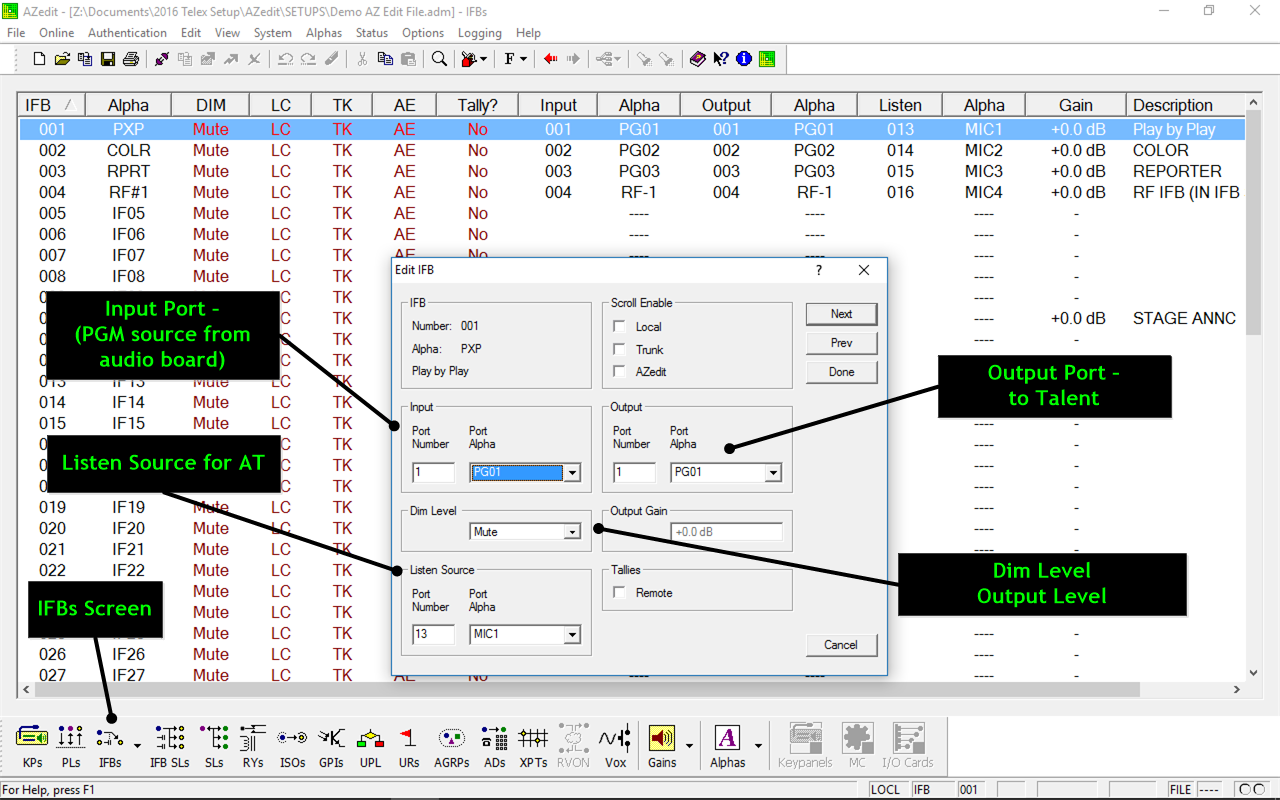Screen dimensions: 1280x800
Task: Click the Copy toolbar icon
Action: click(385, 59)
